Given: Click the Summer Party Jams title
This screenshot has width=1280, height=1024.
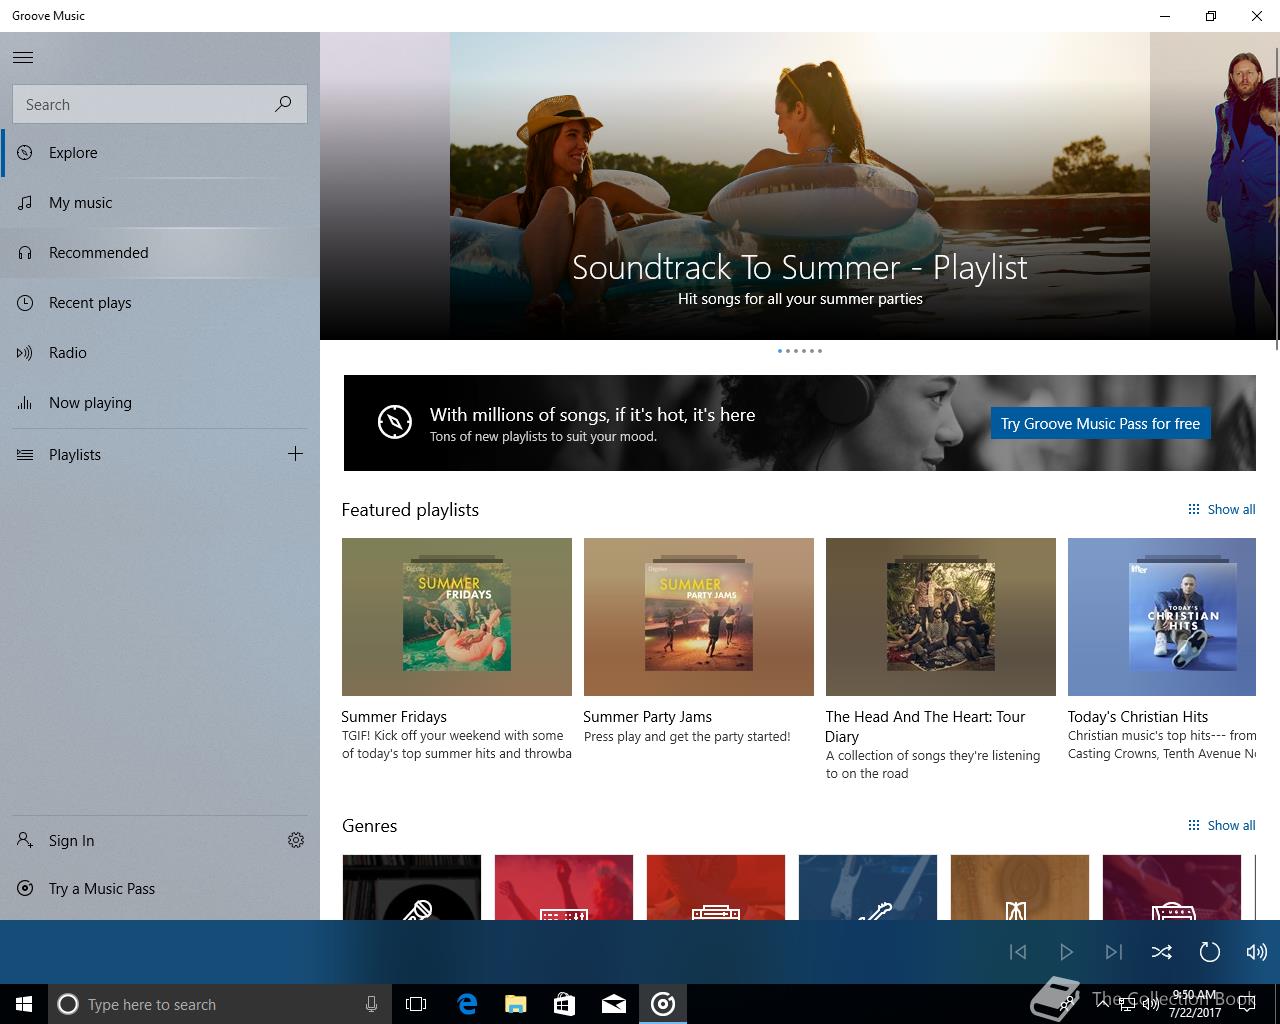Looking at the screenshot, I should (648, 717).
